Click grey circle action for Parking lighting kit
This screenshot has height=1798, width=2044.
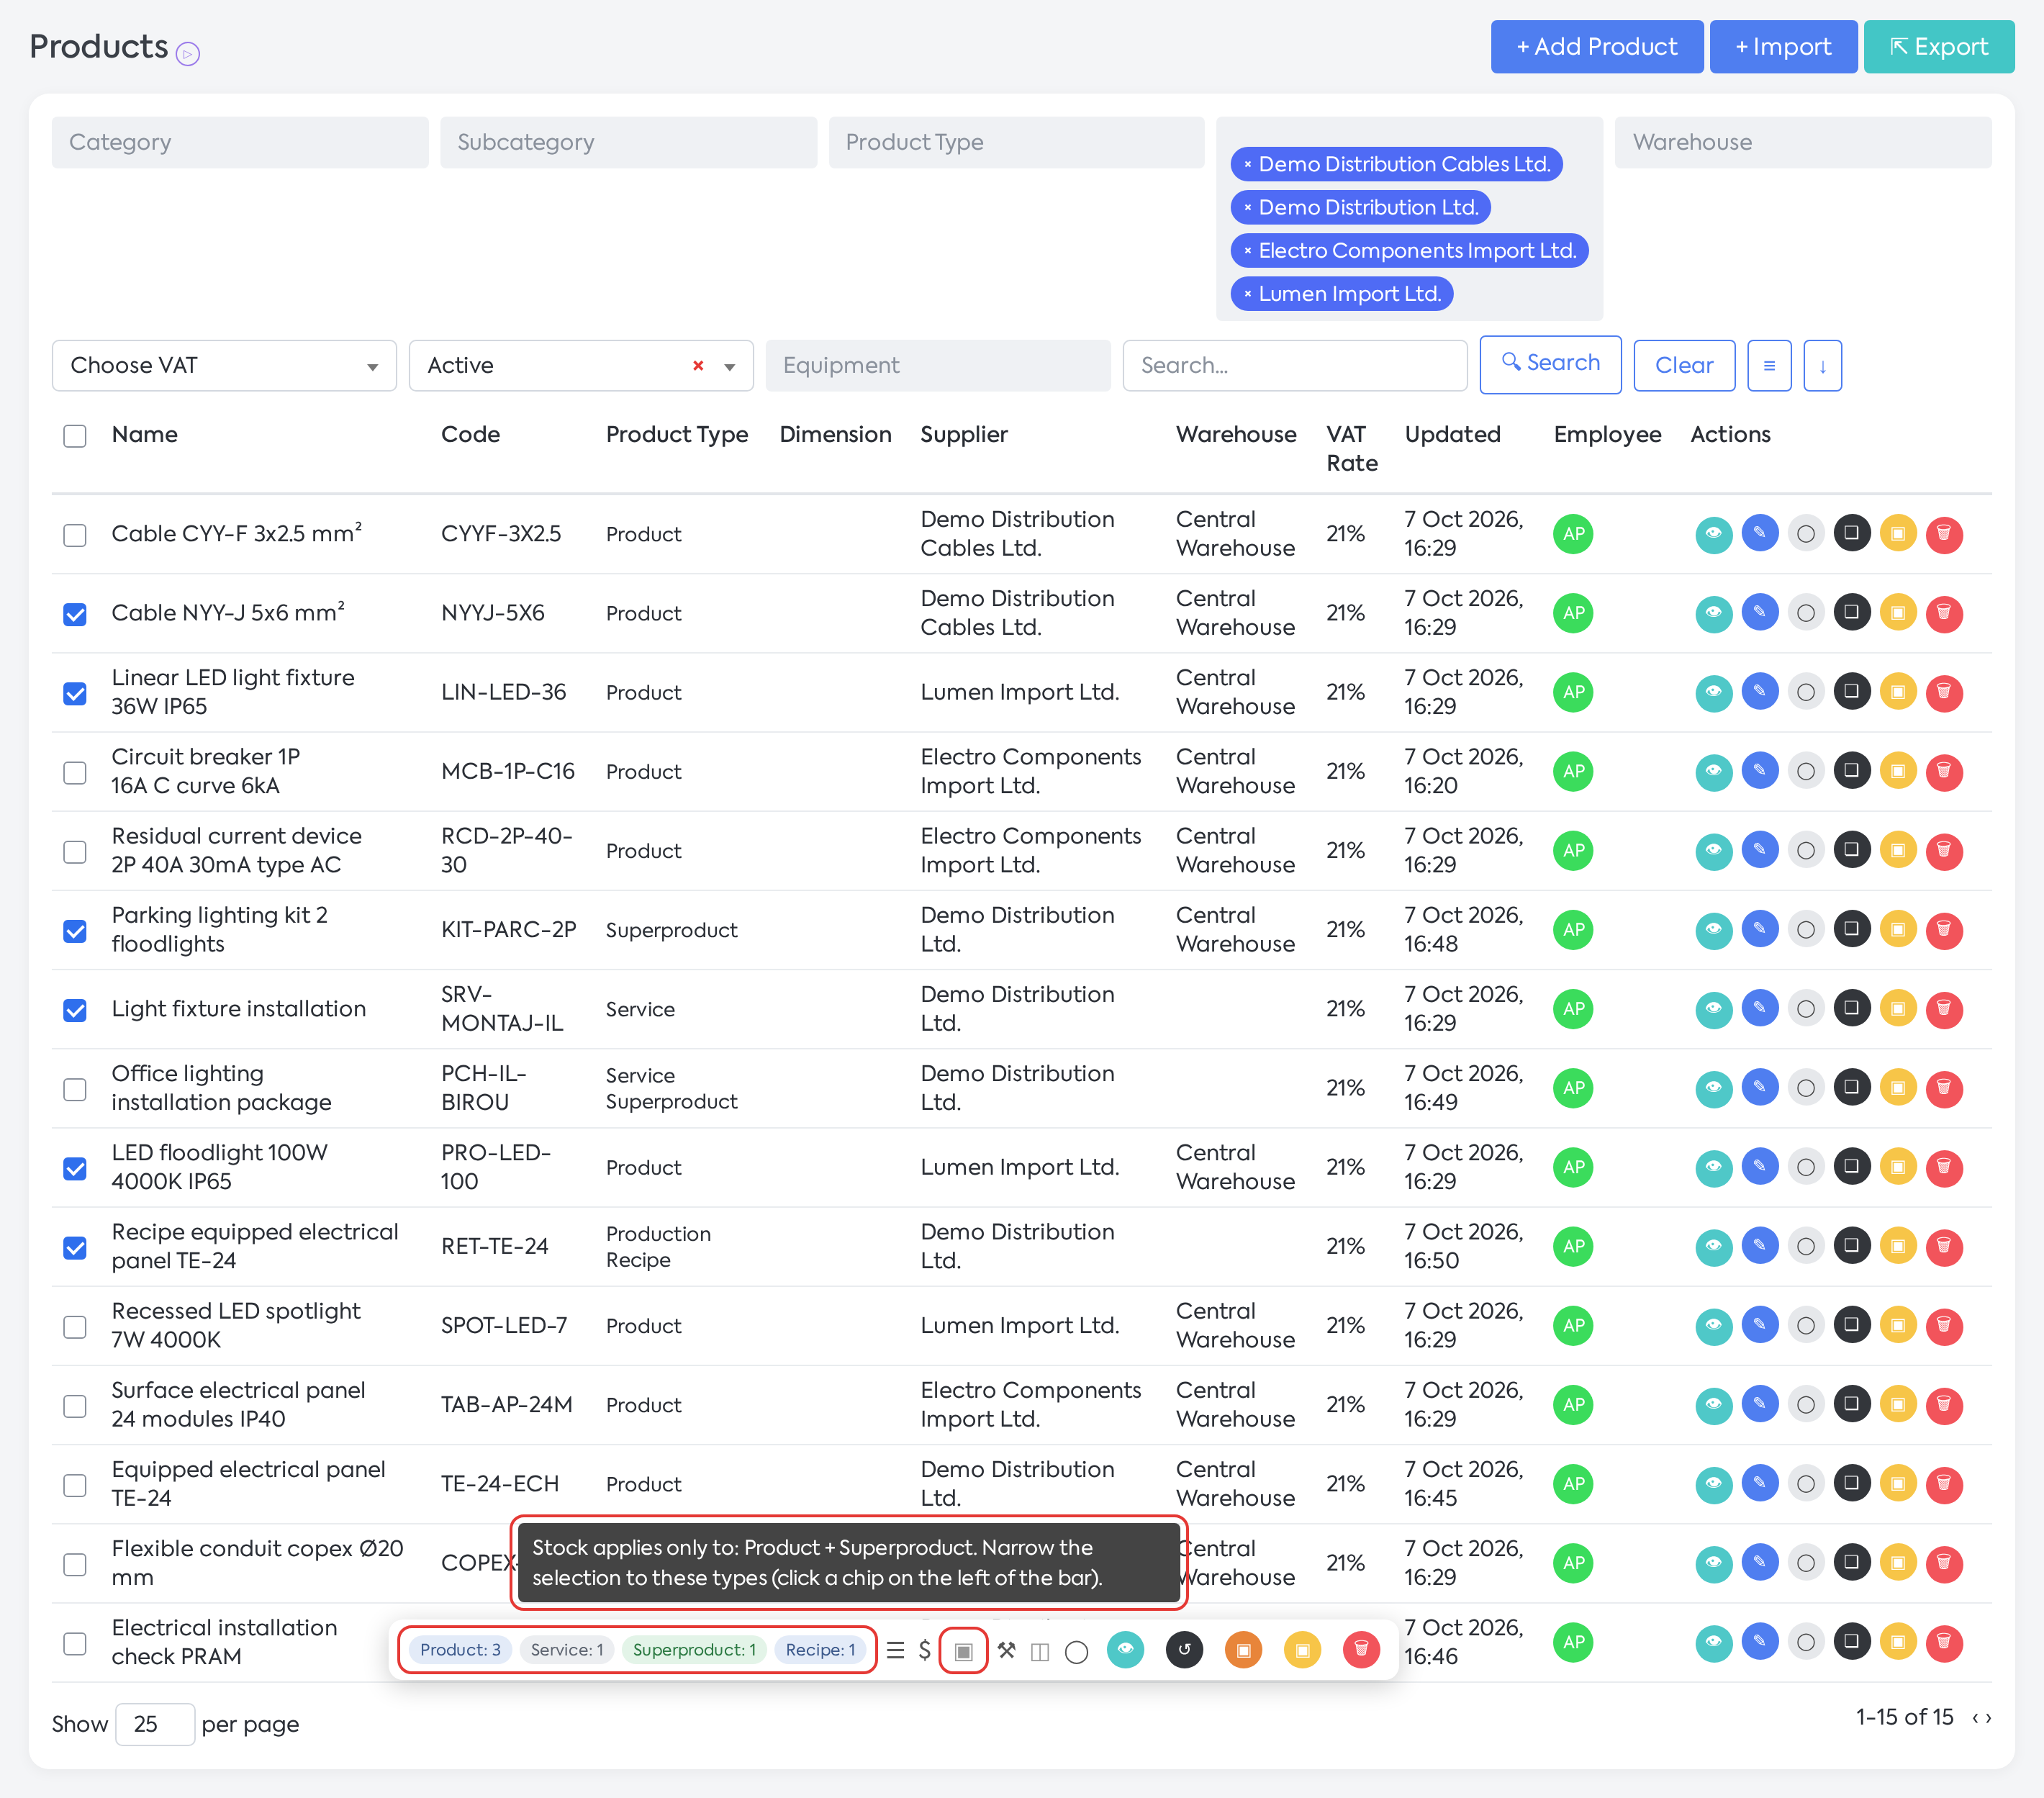(1806, 929)
